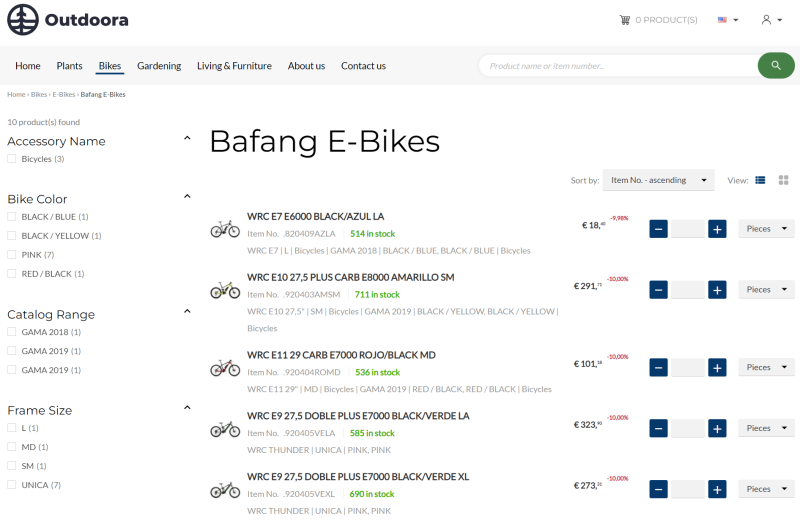Viewport: 800px width, 524px height.
Task: Decrease quantity for WRC E7 E6000 BLACK/AZUL LA
Action: pos(658,229)
